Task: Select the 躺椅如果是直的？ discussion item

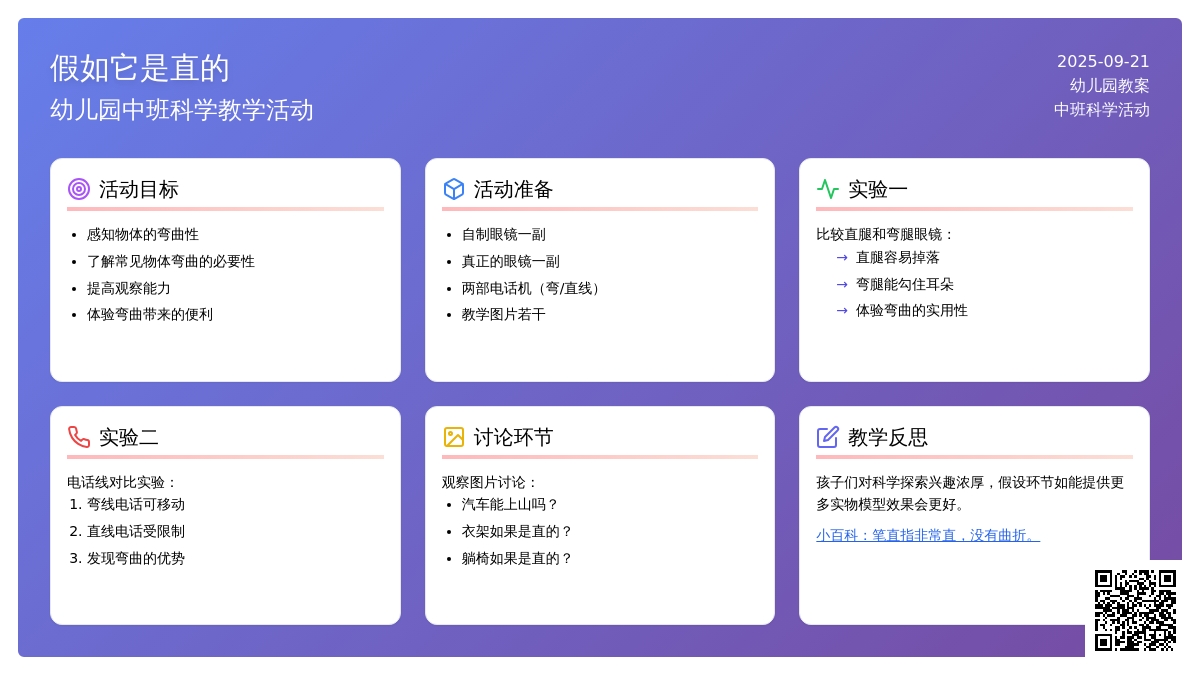Action: (x=517, y=558)
